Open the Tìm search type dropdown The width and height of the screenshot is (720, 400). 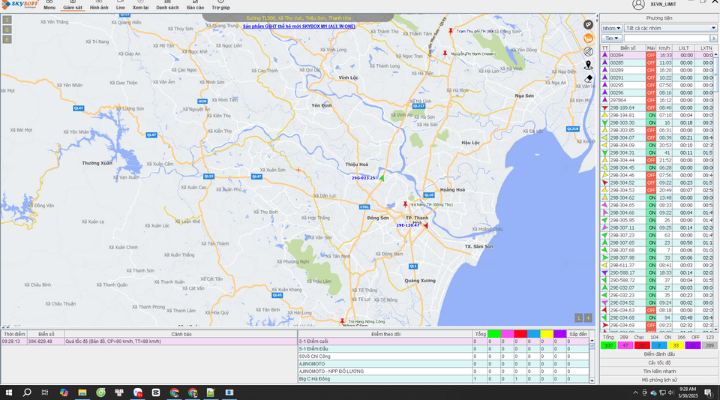(x=612, y=39)
